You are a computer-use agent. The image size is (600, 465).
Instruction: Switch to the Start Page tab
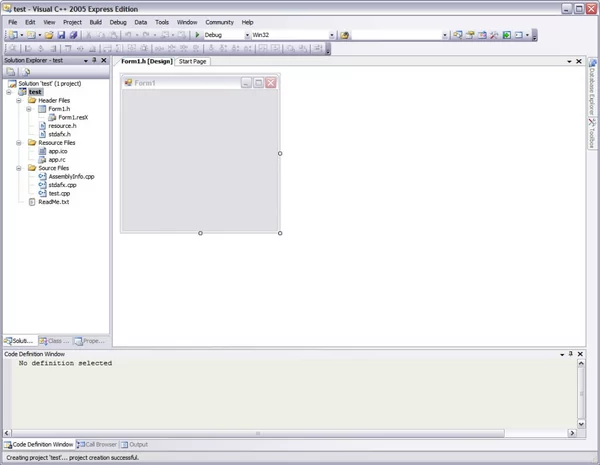pos(193,61)
